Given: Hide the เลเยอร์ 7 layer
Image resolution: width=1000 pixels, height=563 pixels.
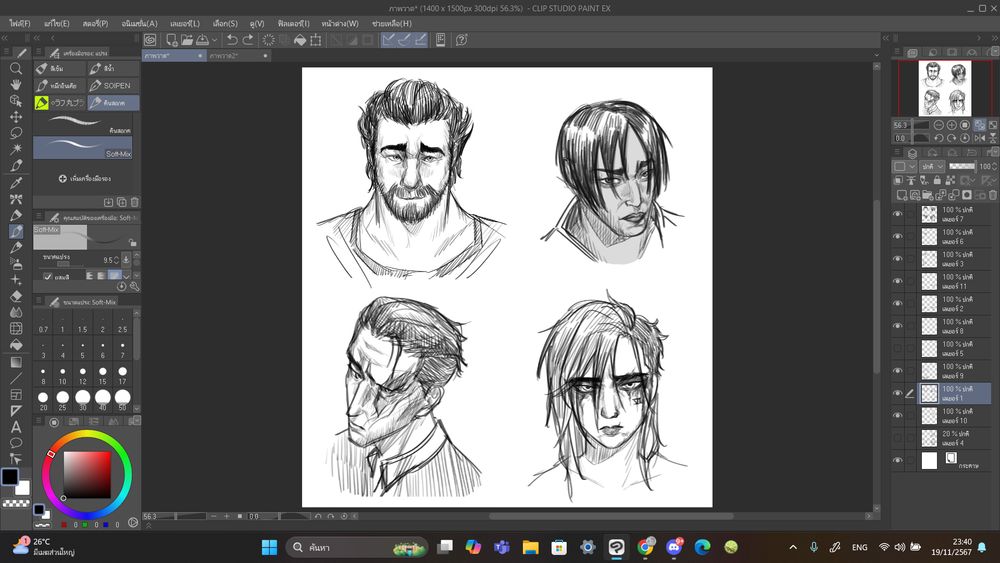Looking at the screenshot, I should point(897,214).
